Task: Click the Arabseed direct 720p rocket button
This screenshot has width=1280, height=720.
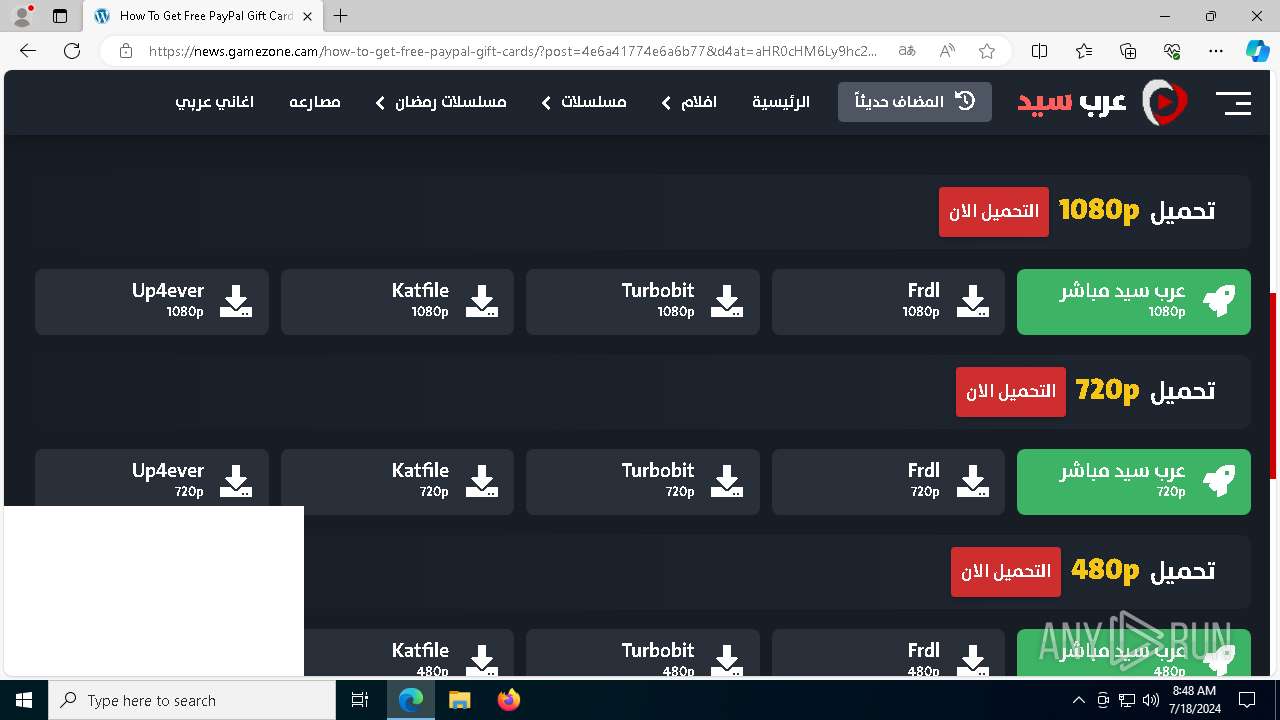Action: pyautogui.click(x=1133, y=481)
